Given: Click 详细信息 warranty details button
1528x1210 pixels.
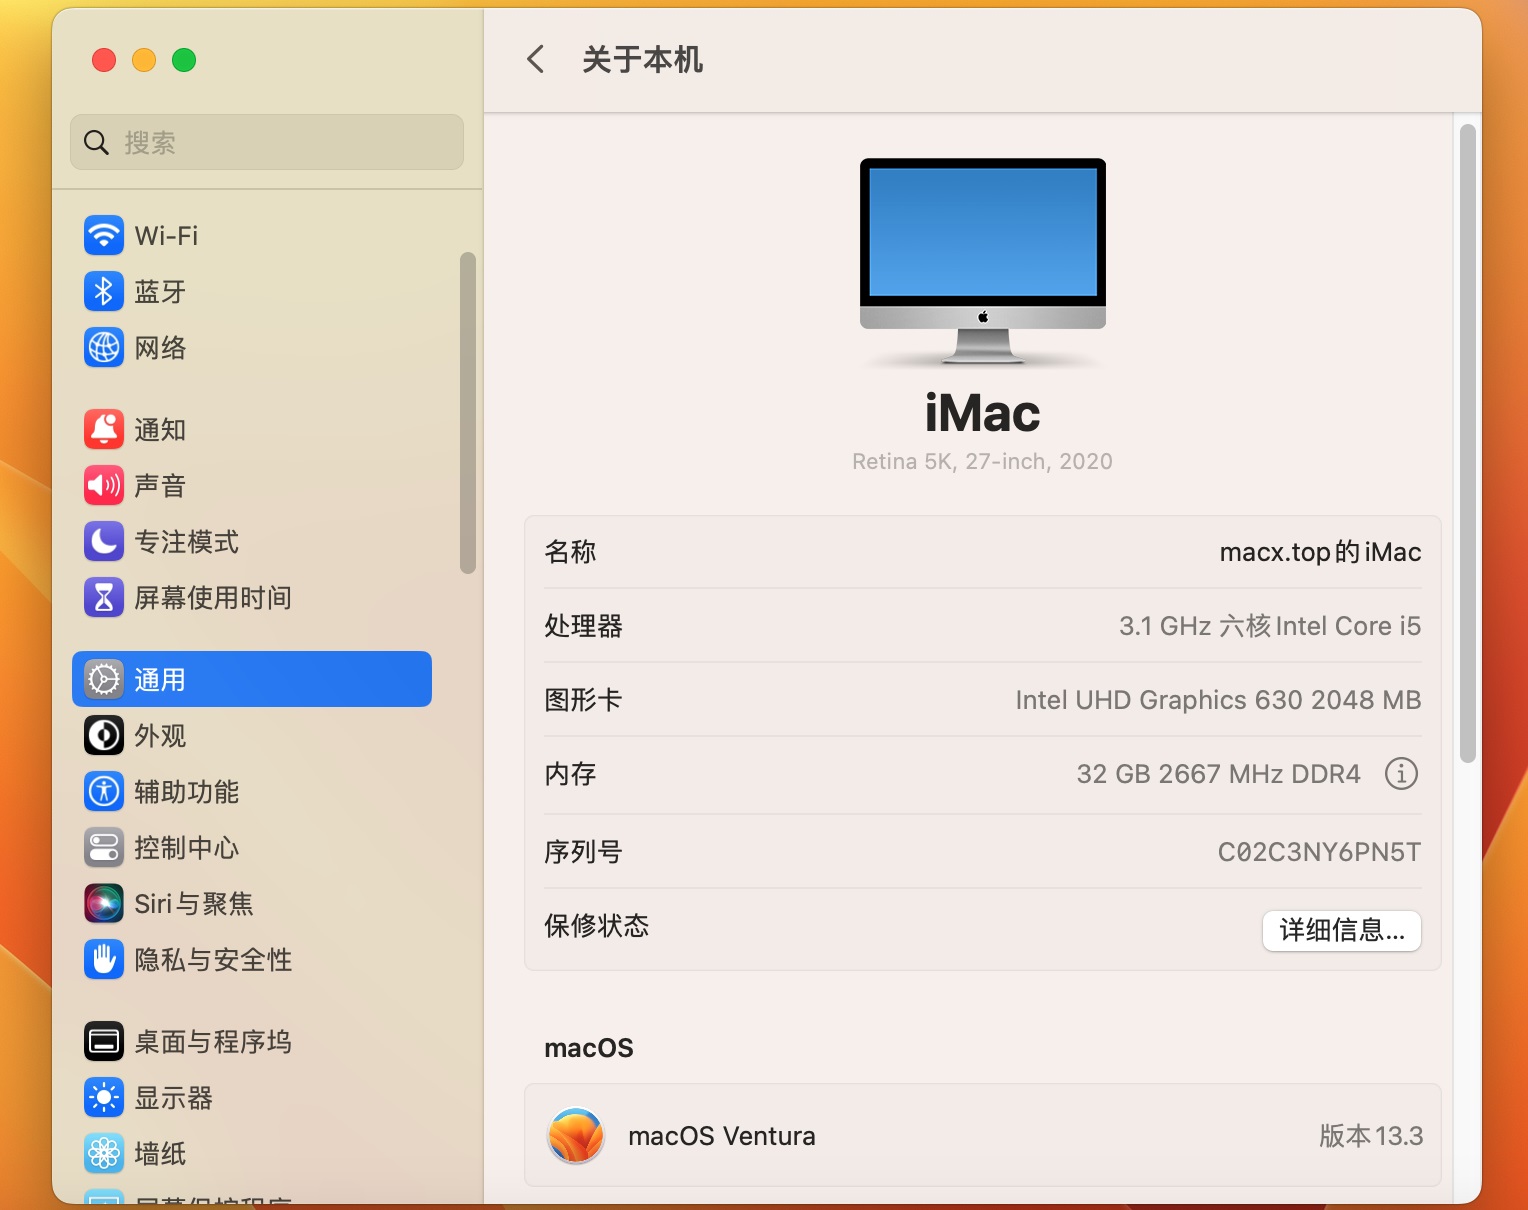Looking at the screenshot, I should point(1341,930).
